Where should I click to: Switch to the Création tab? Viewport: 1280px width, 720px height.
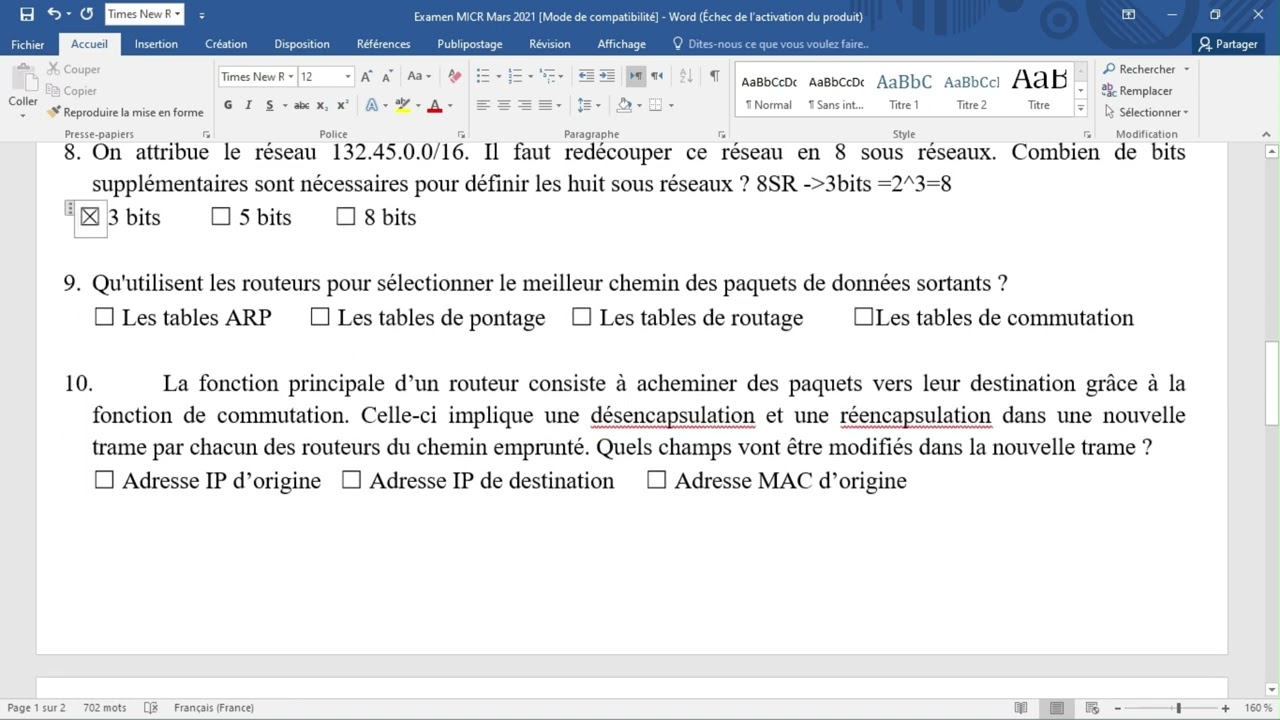click(226, 44)
